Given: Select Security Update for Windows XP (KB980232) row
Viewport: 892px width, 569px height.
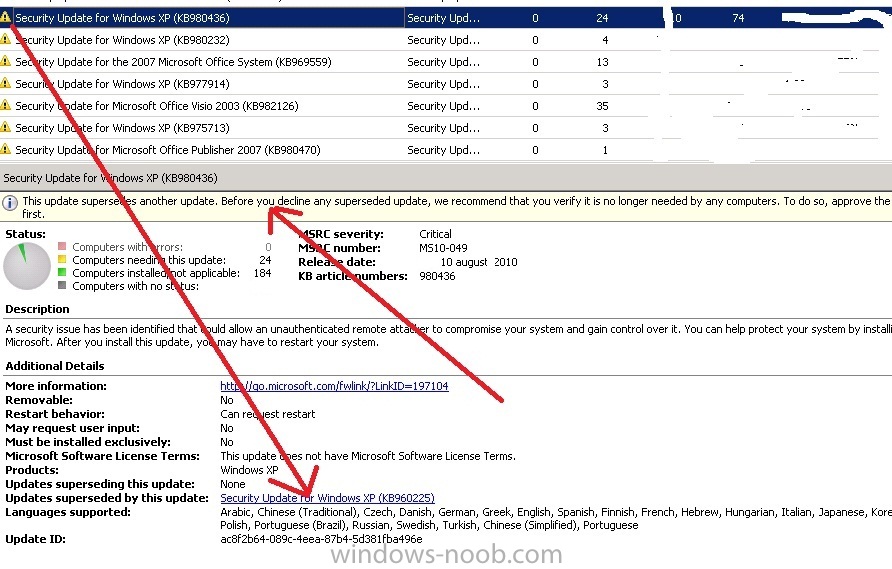Looking at the screenshot, I should [446, 40].
